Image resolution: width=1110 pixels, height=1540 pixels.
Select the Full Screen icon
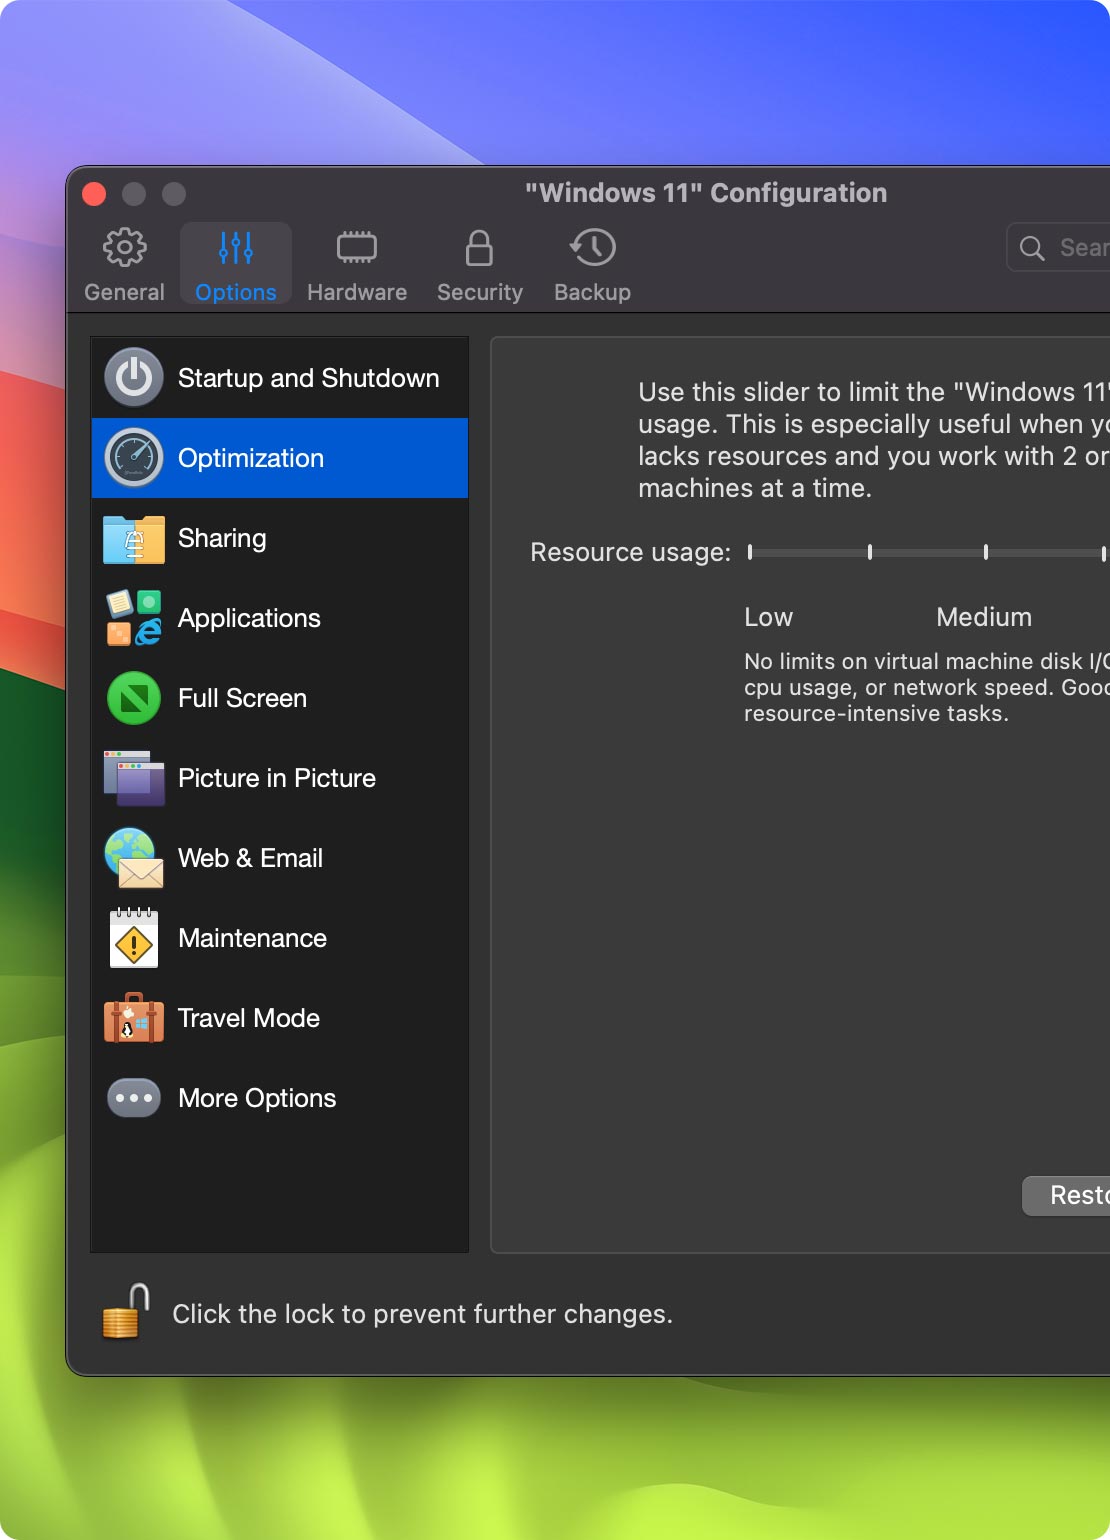133,698
